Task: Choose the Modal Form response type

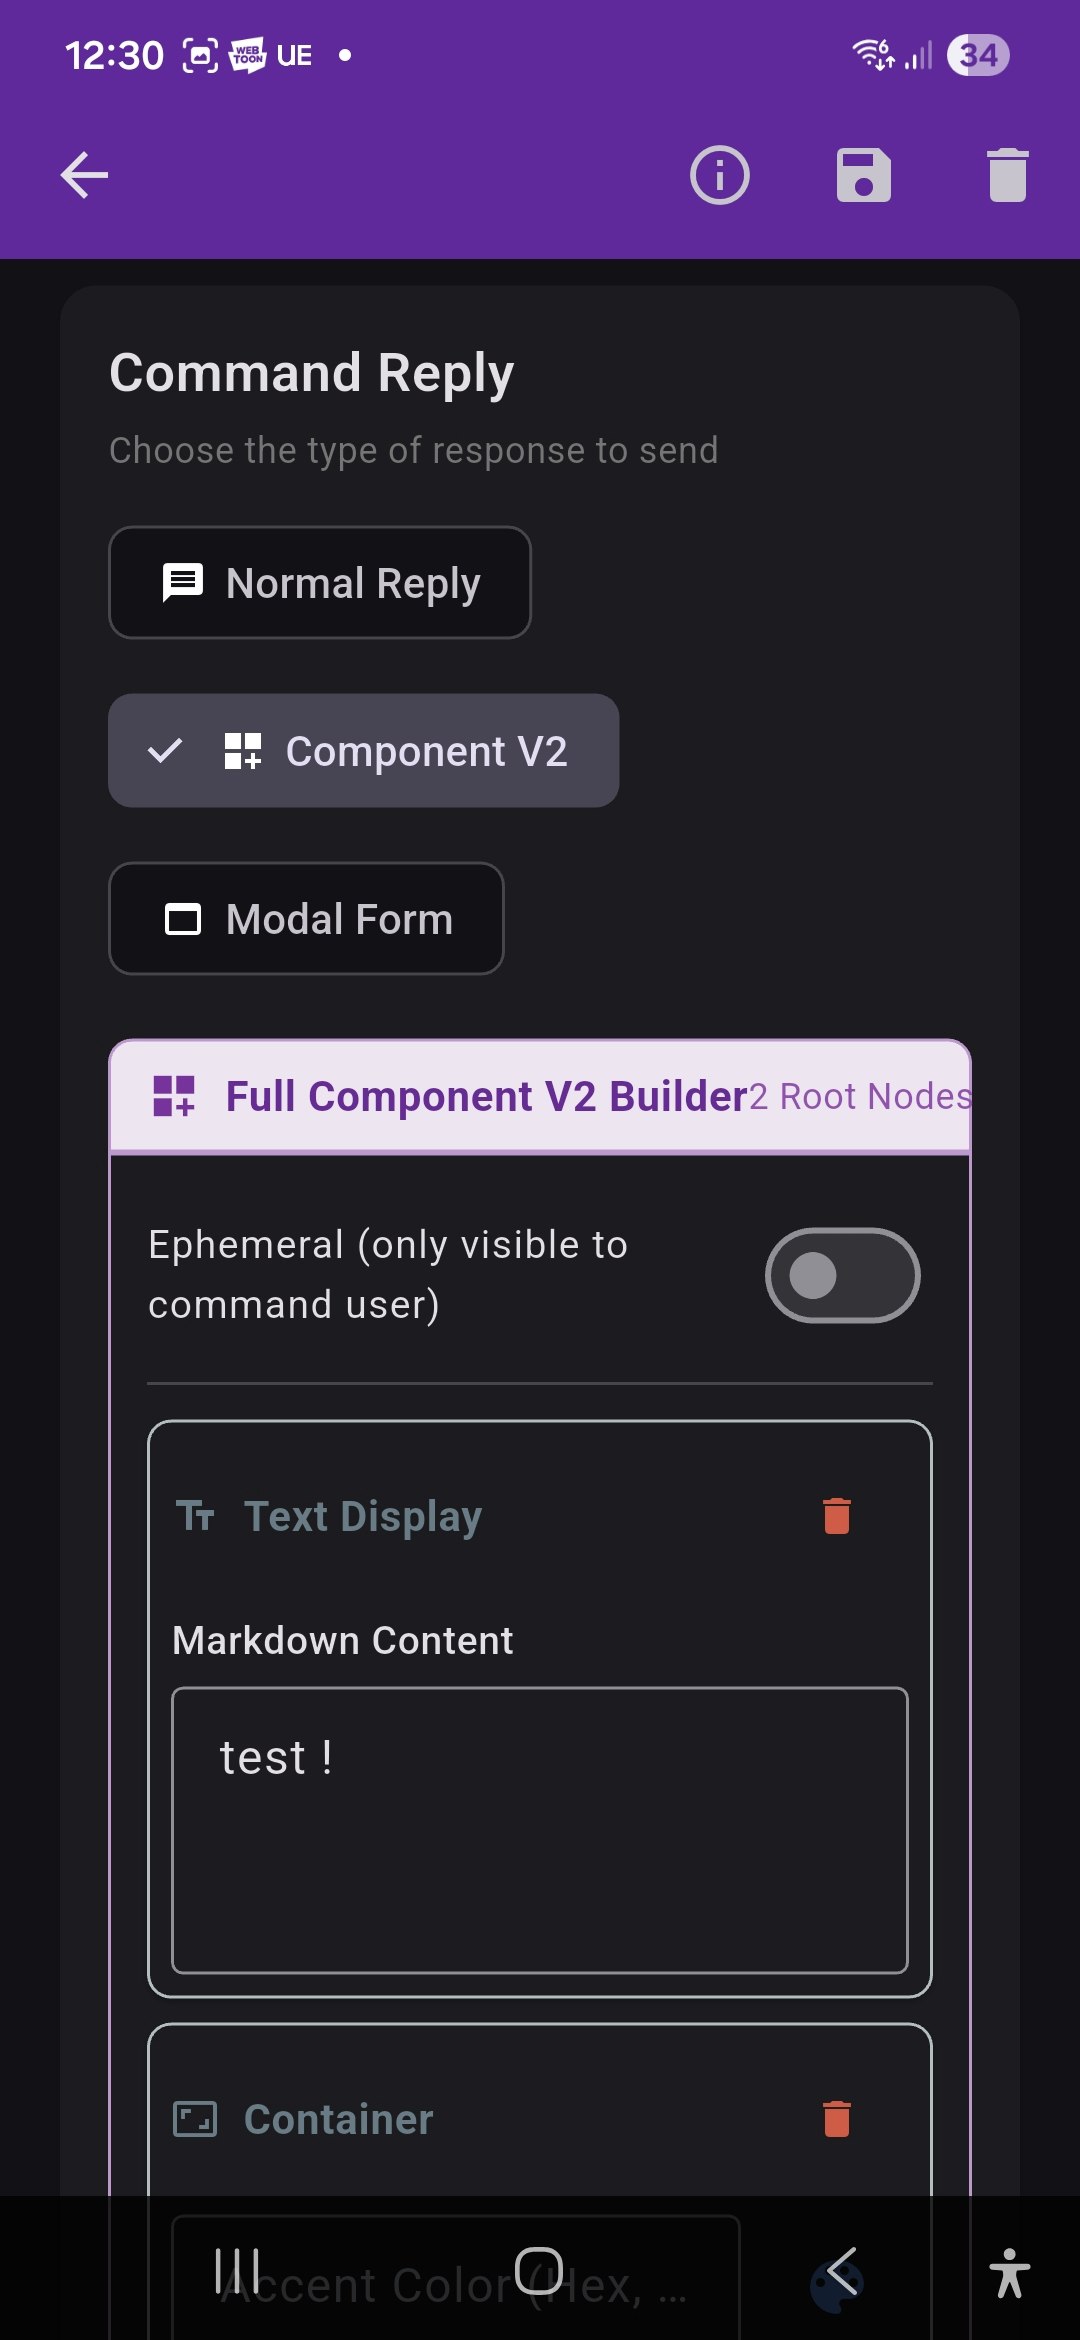Action: pos(307,918)
